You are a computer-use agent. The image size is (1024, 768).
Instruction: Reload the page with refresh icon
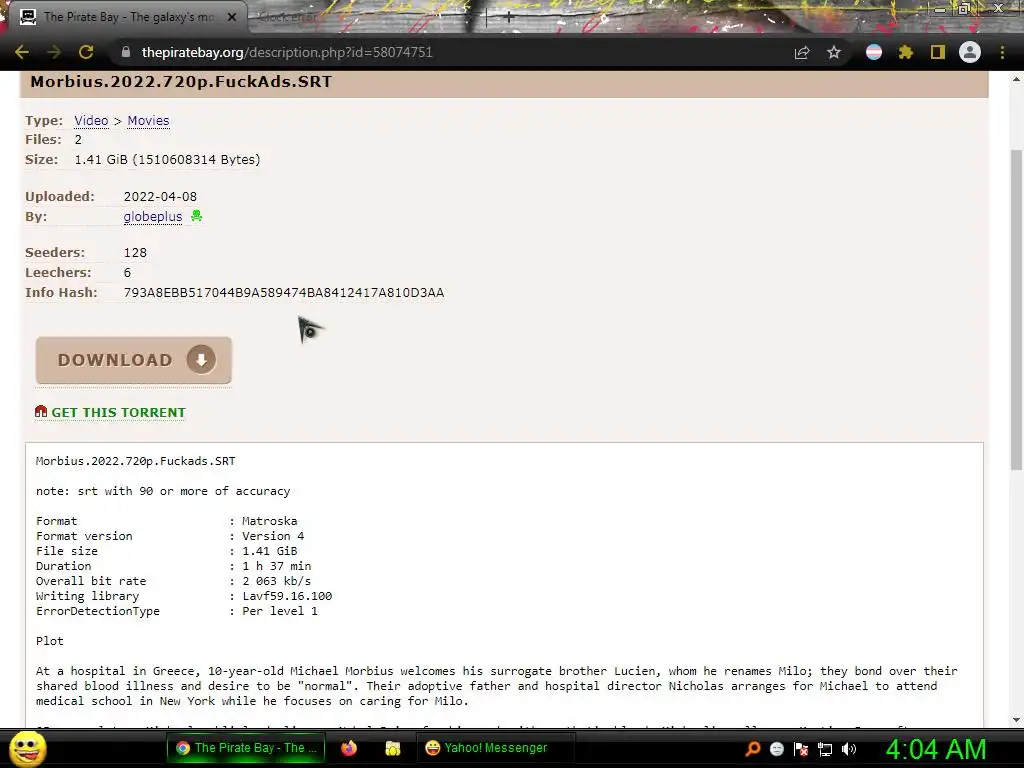click(x=86, y=52)
